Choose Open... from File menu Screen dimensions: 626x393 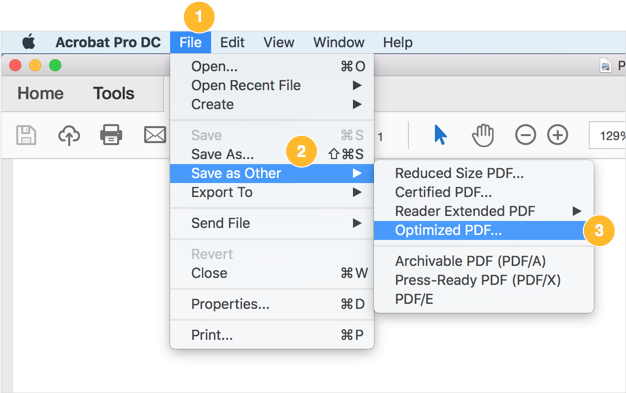click(x=272, y=66)
